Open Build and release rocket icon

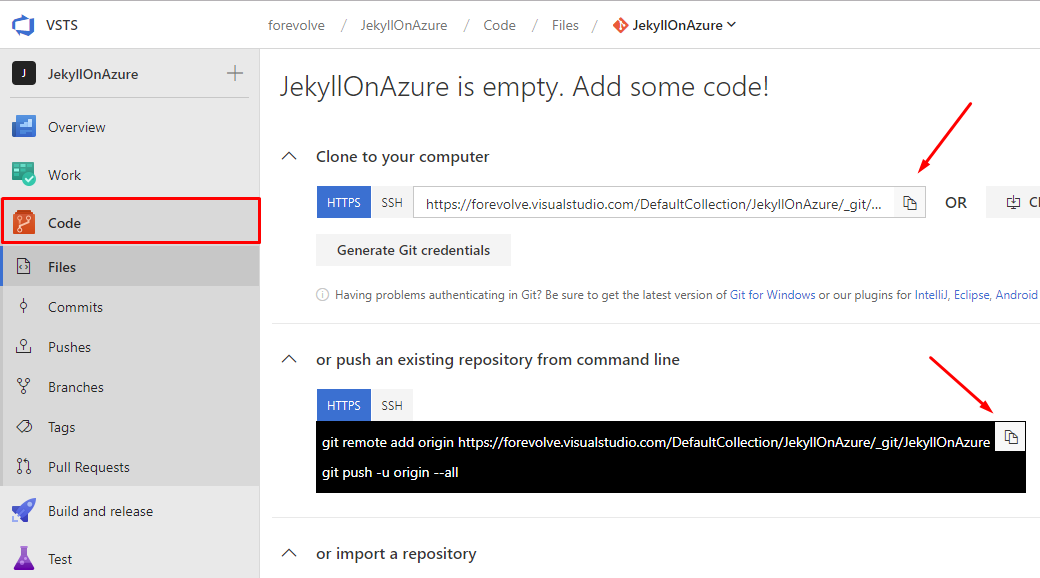pyautogui.click(x=24, y=510)
